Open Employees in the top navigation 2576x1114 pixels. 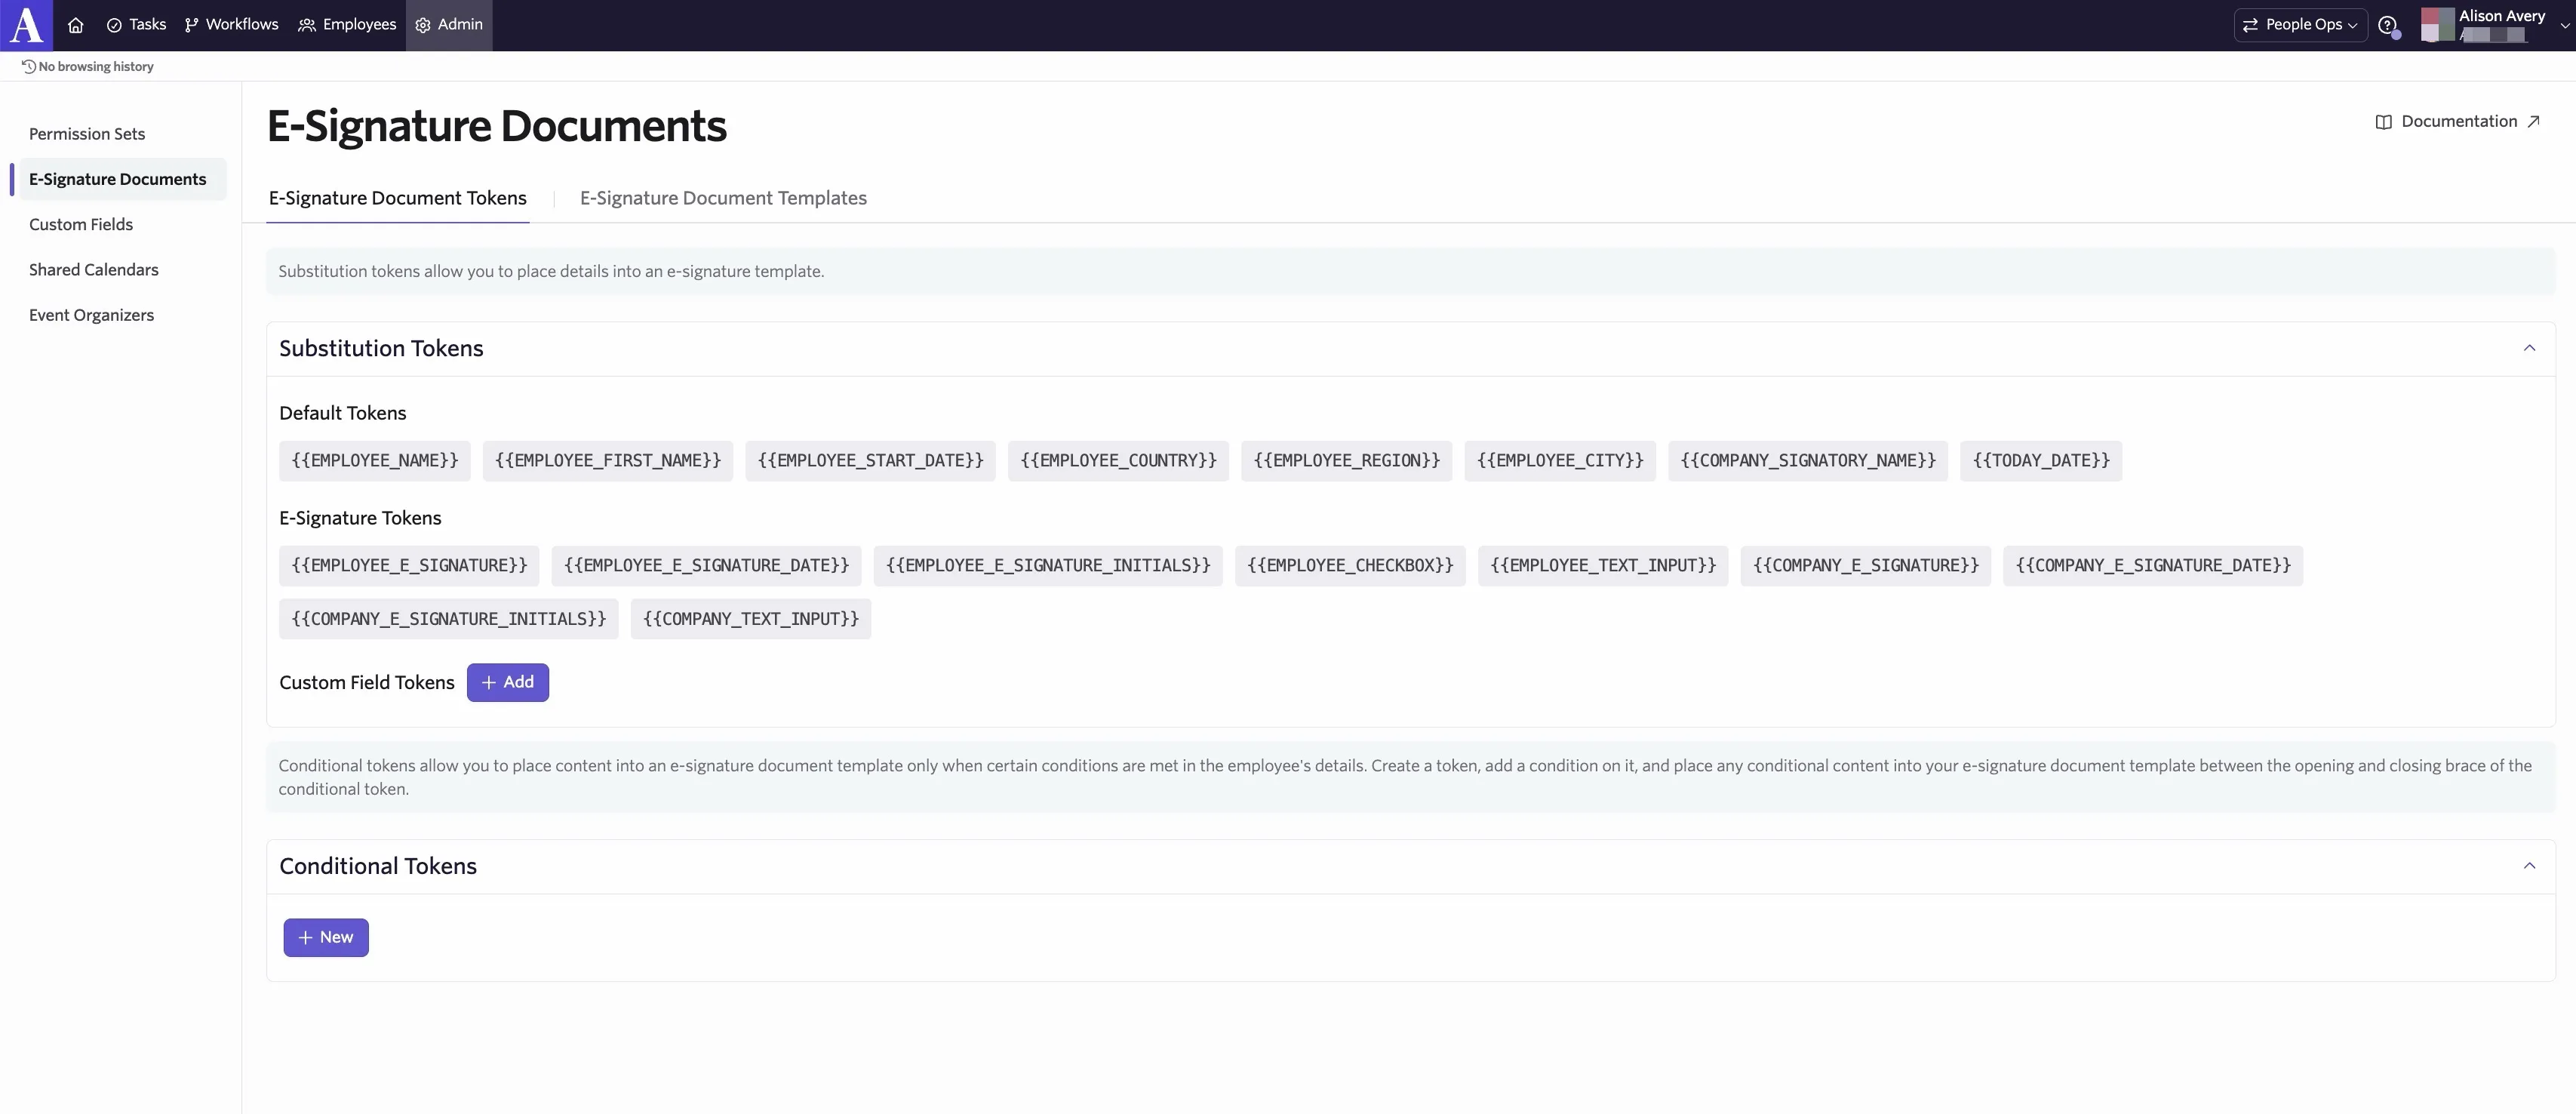(x=347, y=25)
